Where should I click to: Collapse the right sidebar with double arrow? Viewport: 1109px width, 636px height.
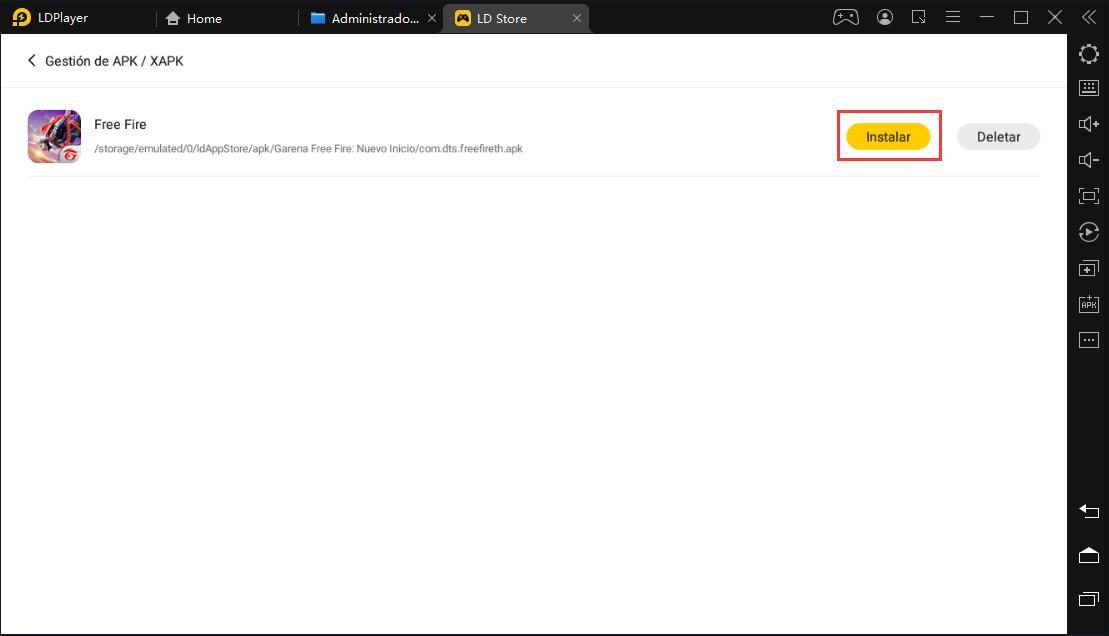pos(1088,17)
